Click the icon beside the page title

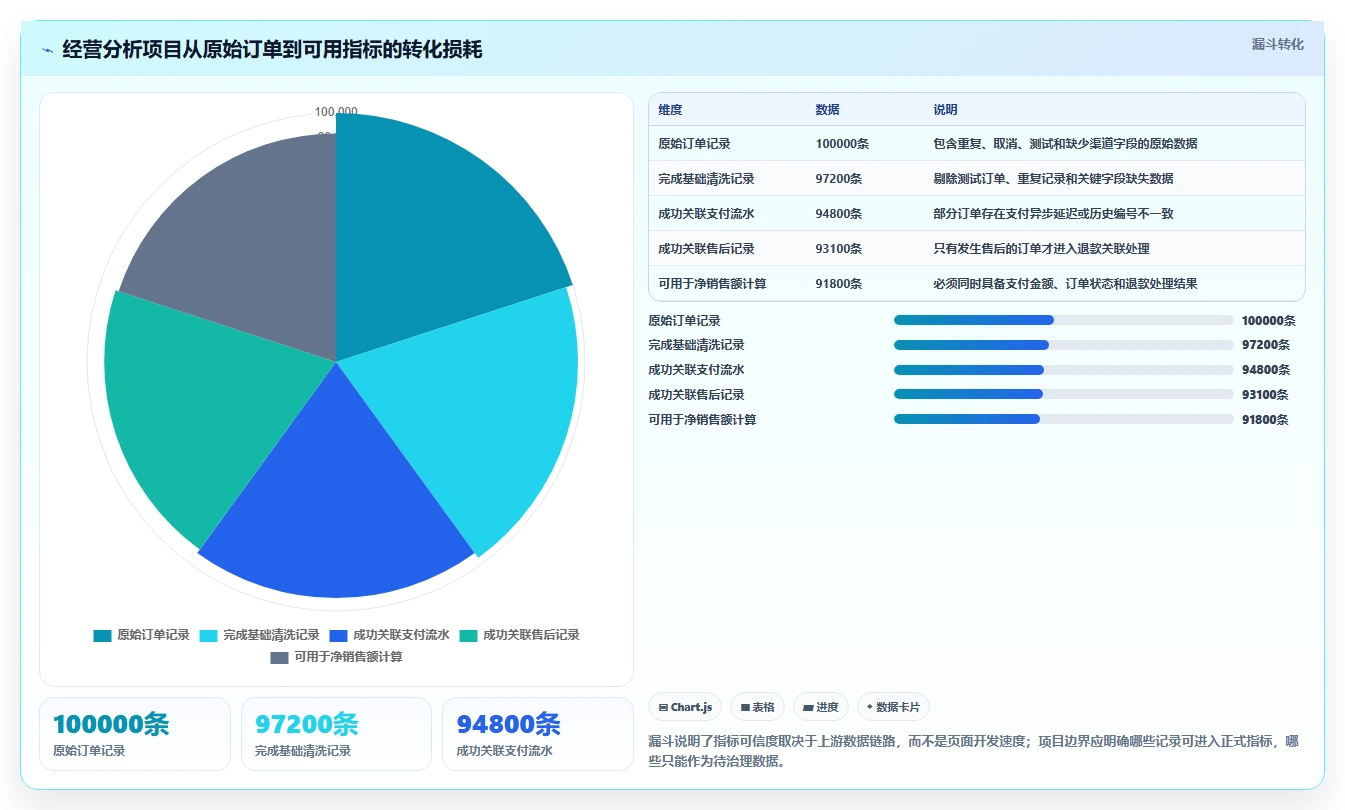pos(48,49)
